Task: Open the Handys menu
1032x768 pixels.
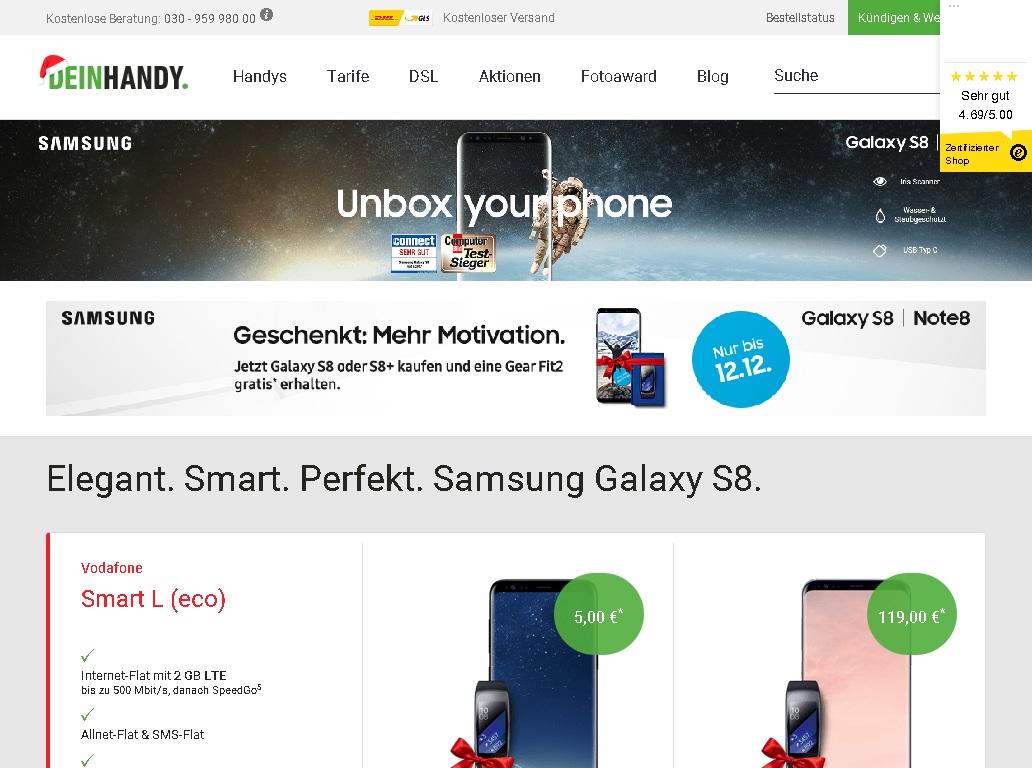Action: (x=259, y=76)
